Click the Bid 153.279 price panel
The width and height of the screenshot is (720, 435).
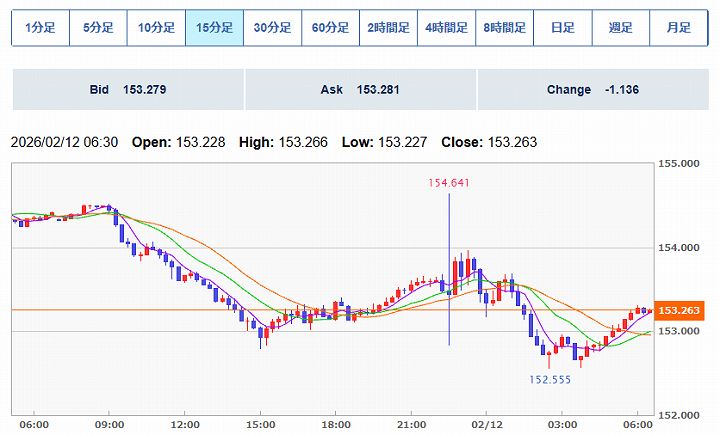(127, 90)
